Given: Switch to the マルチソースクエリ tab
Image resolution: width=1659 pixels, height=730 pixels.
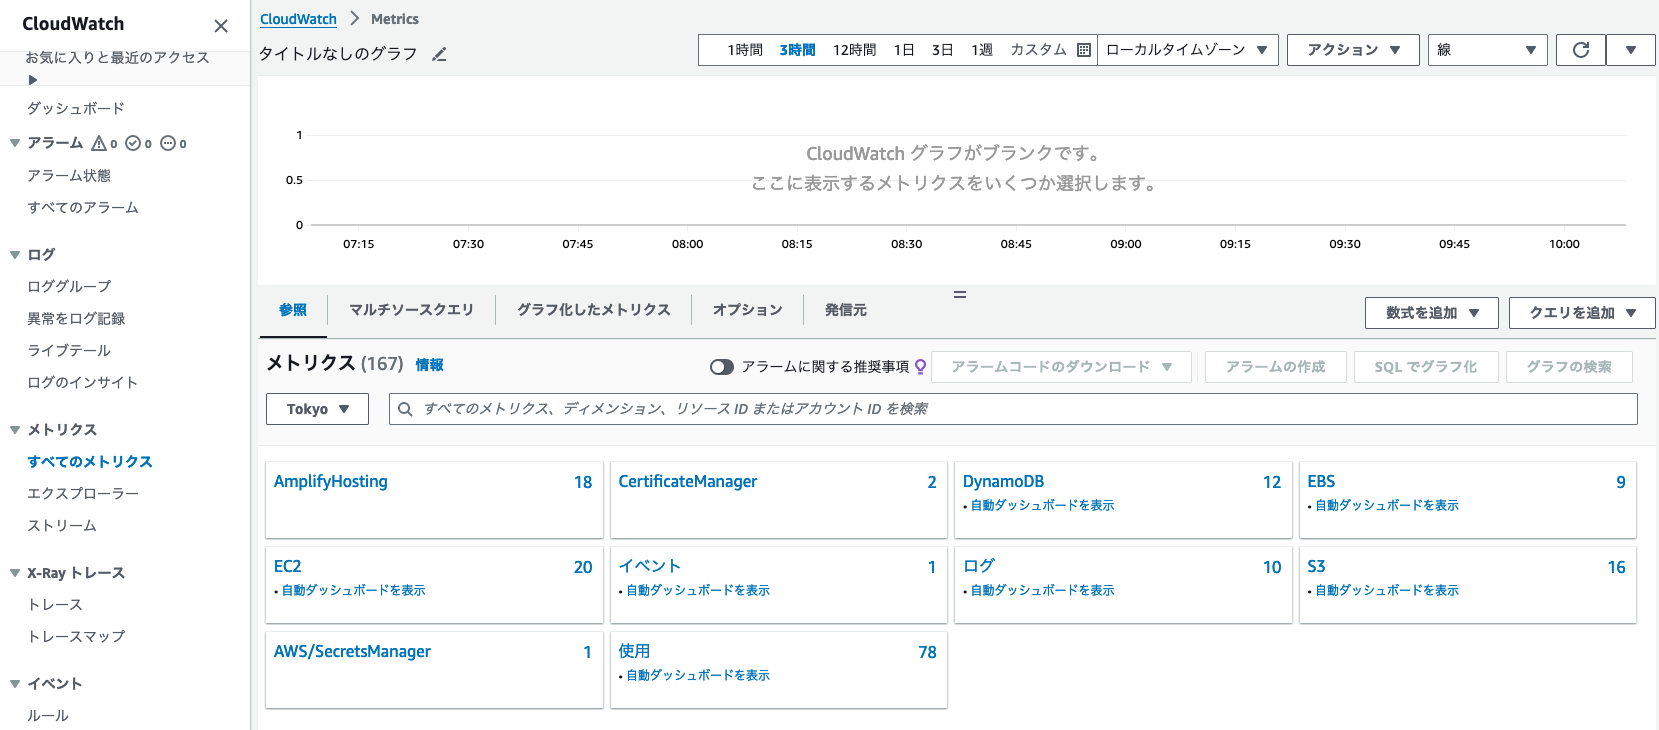Looking at the screenshot, I should 411,310.
